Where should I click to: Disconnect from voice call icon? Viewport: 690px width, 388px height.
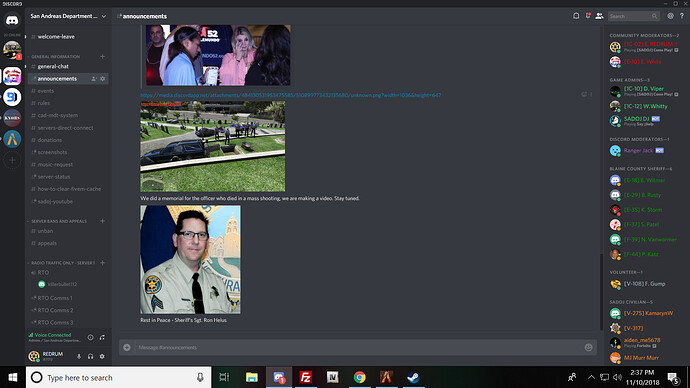102,337
